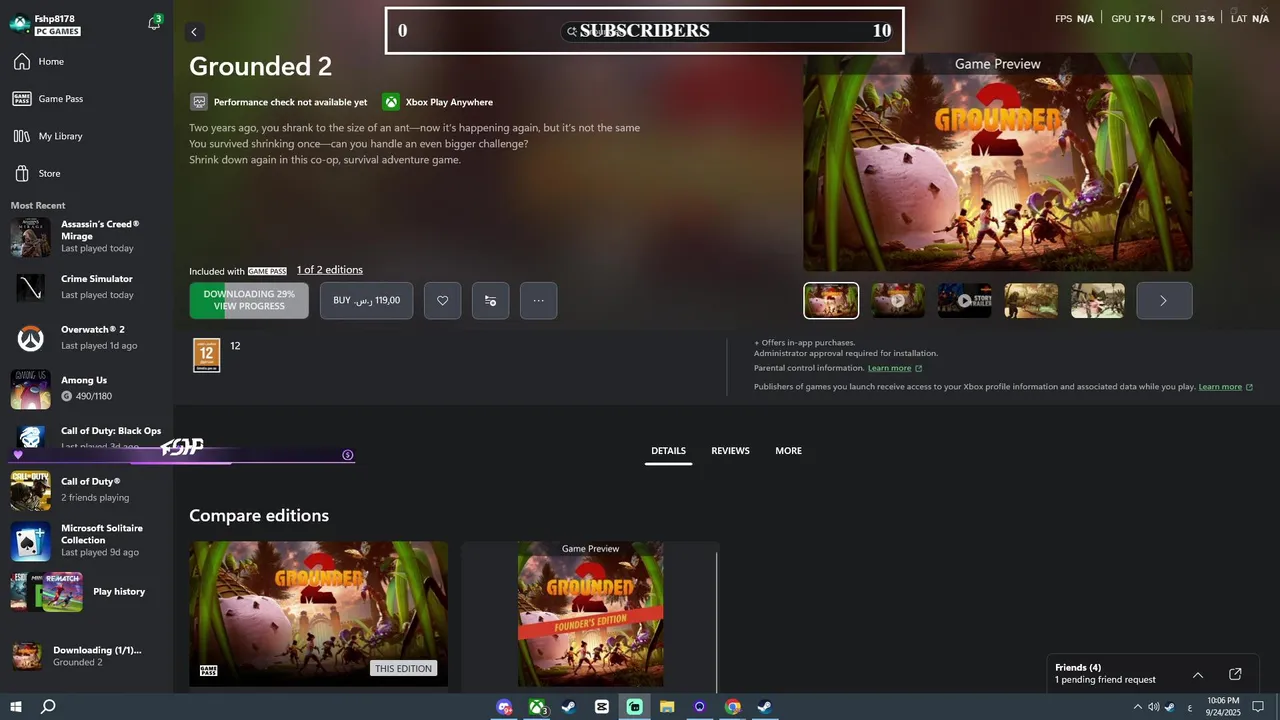Viewport: 1280px width, 720px height.
Task: View download progress on Downloading 29% button
Action: [x=249, y=300]
